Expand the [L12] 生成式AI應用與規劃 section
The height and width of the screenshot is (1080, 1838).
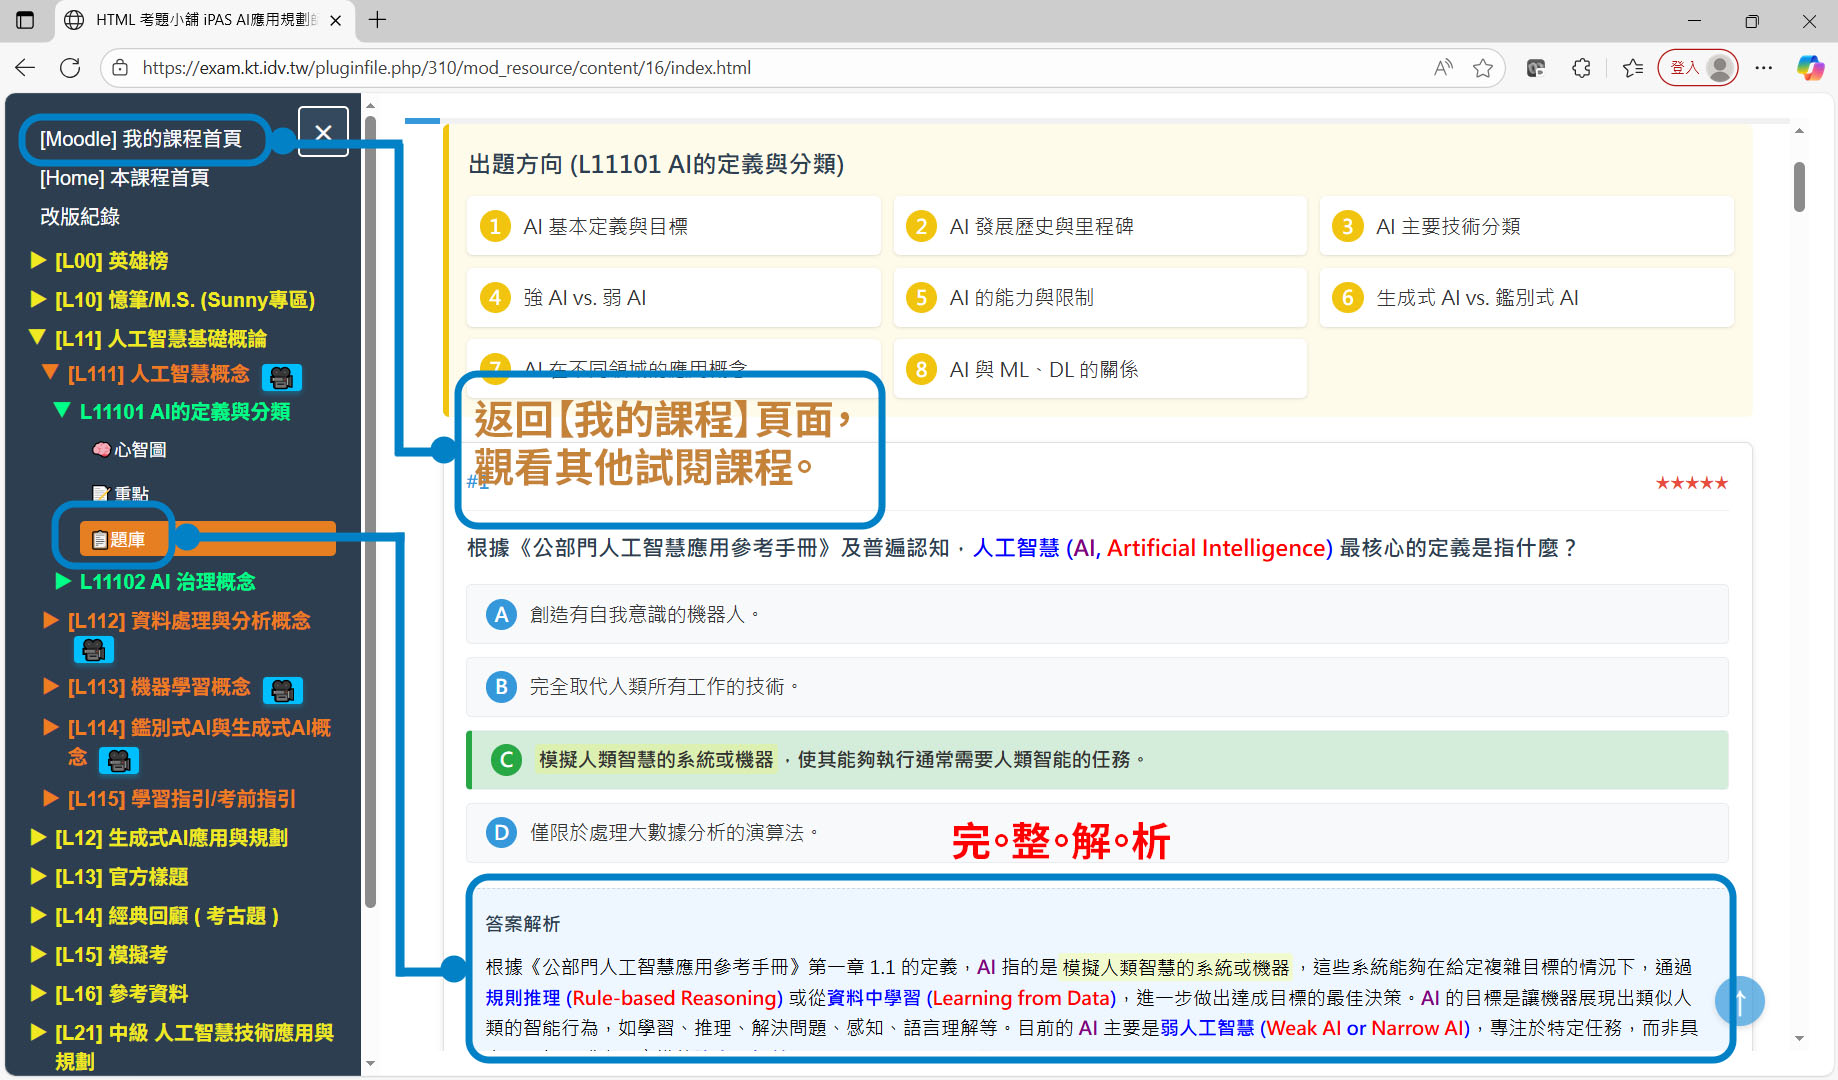170,838
